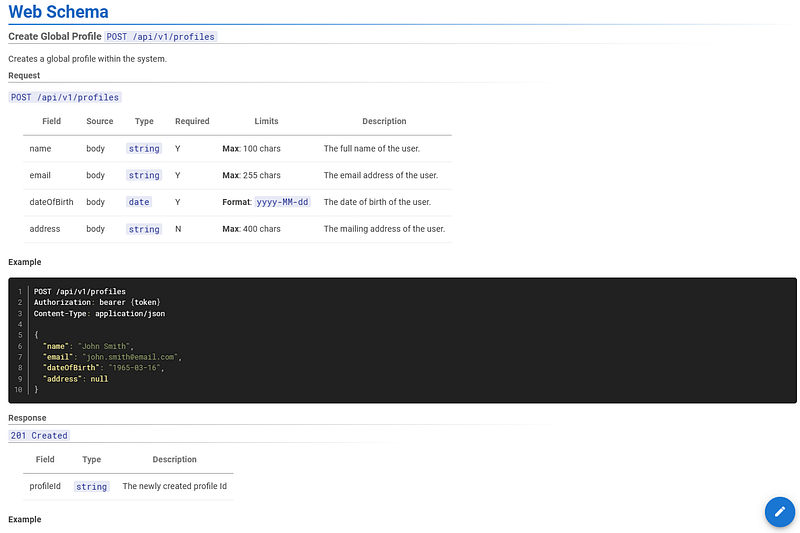Viewport: 800px width, 533px height.
Task: Click the address field cell
Action: 45,229
